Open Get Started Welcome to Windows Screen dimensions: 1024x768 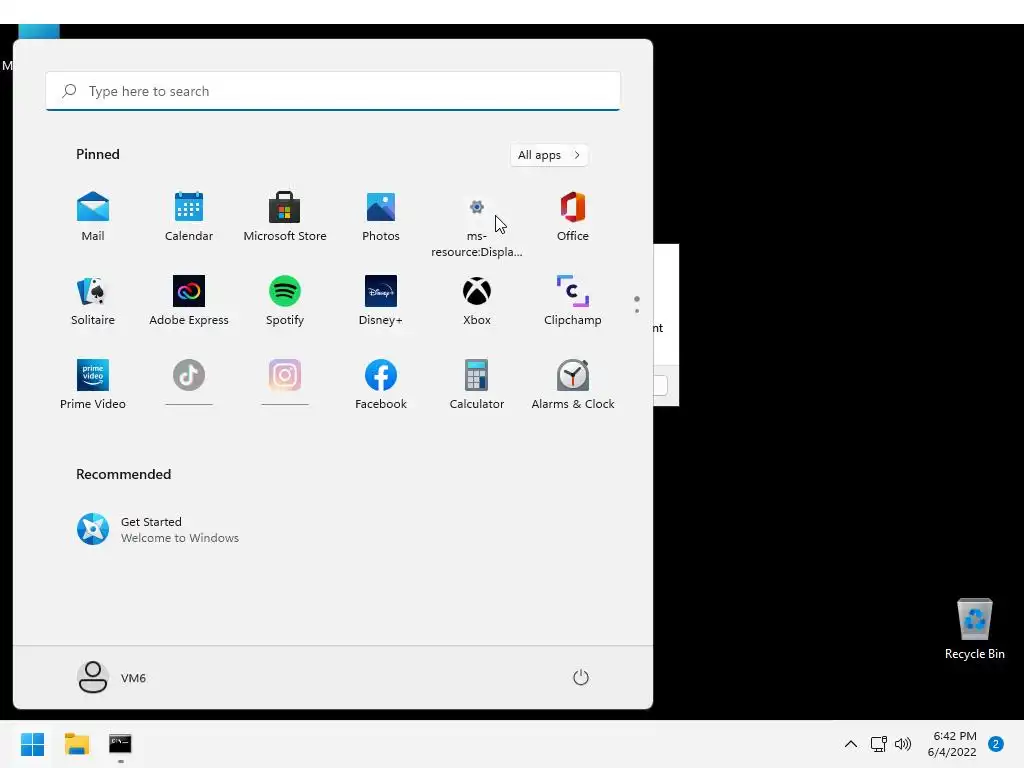(x=158, y=530)
